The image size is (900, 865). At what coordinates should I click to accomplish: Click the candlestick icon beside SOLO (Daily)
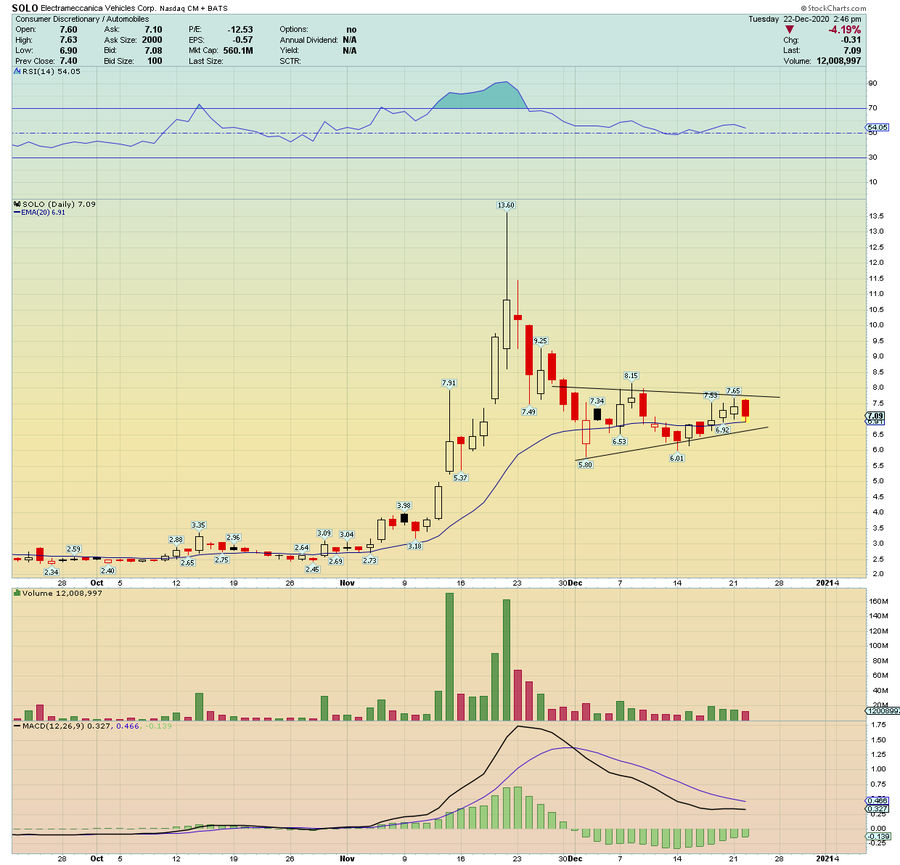(x=17, y=204)
